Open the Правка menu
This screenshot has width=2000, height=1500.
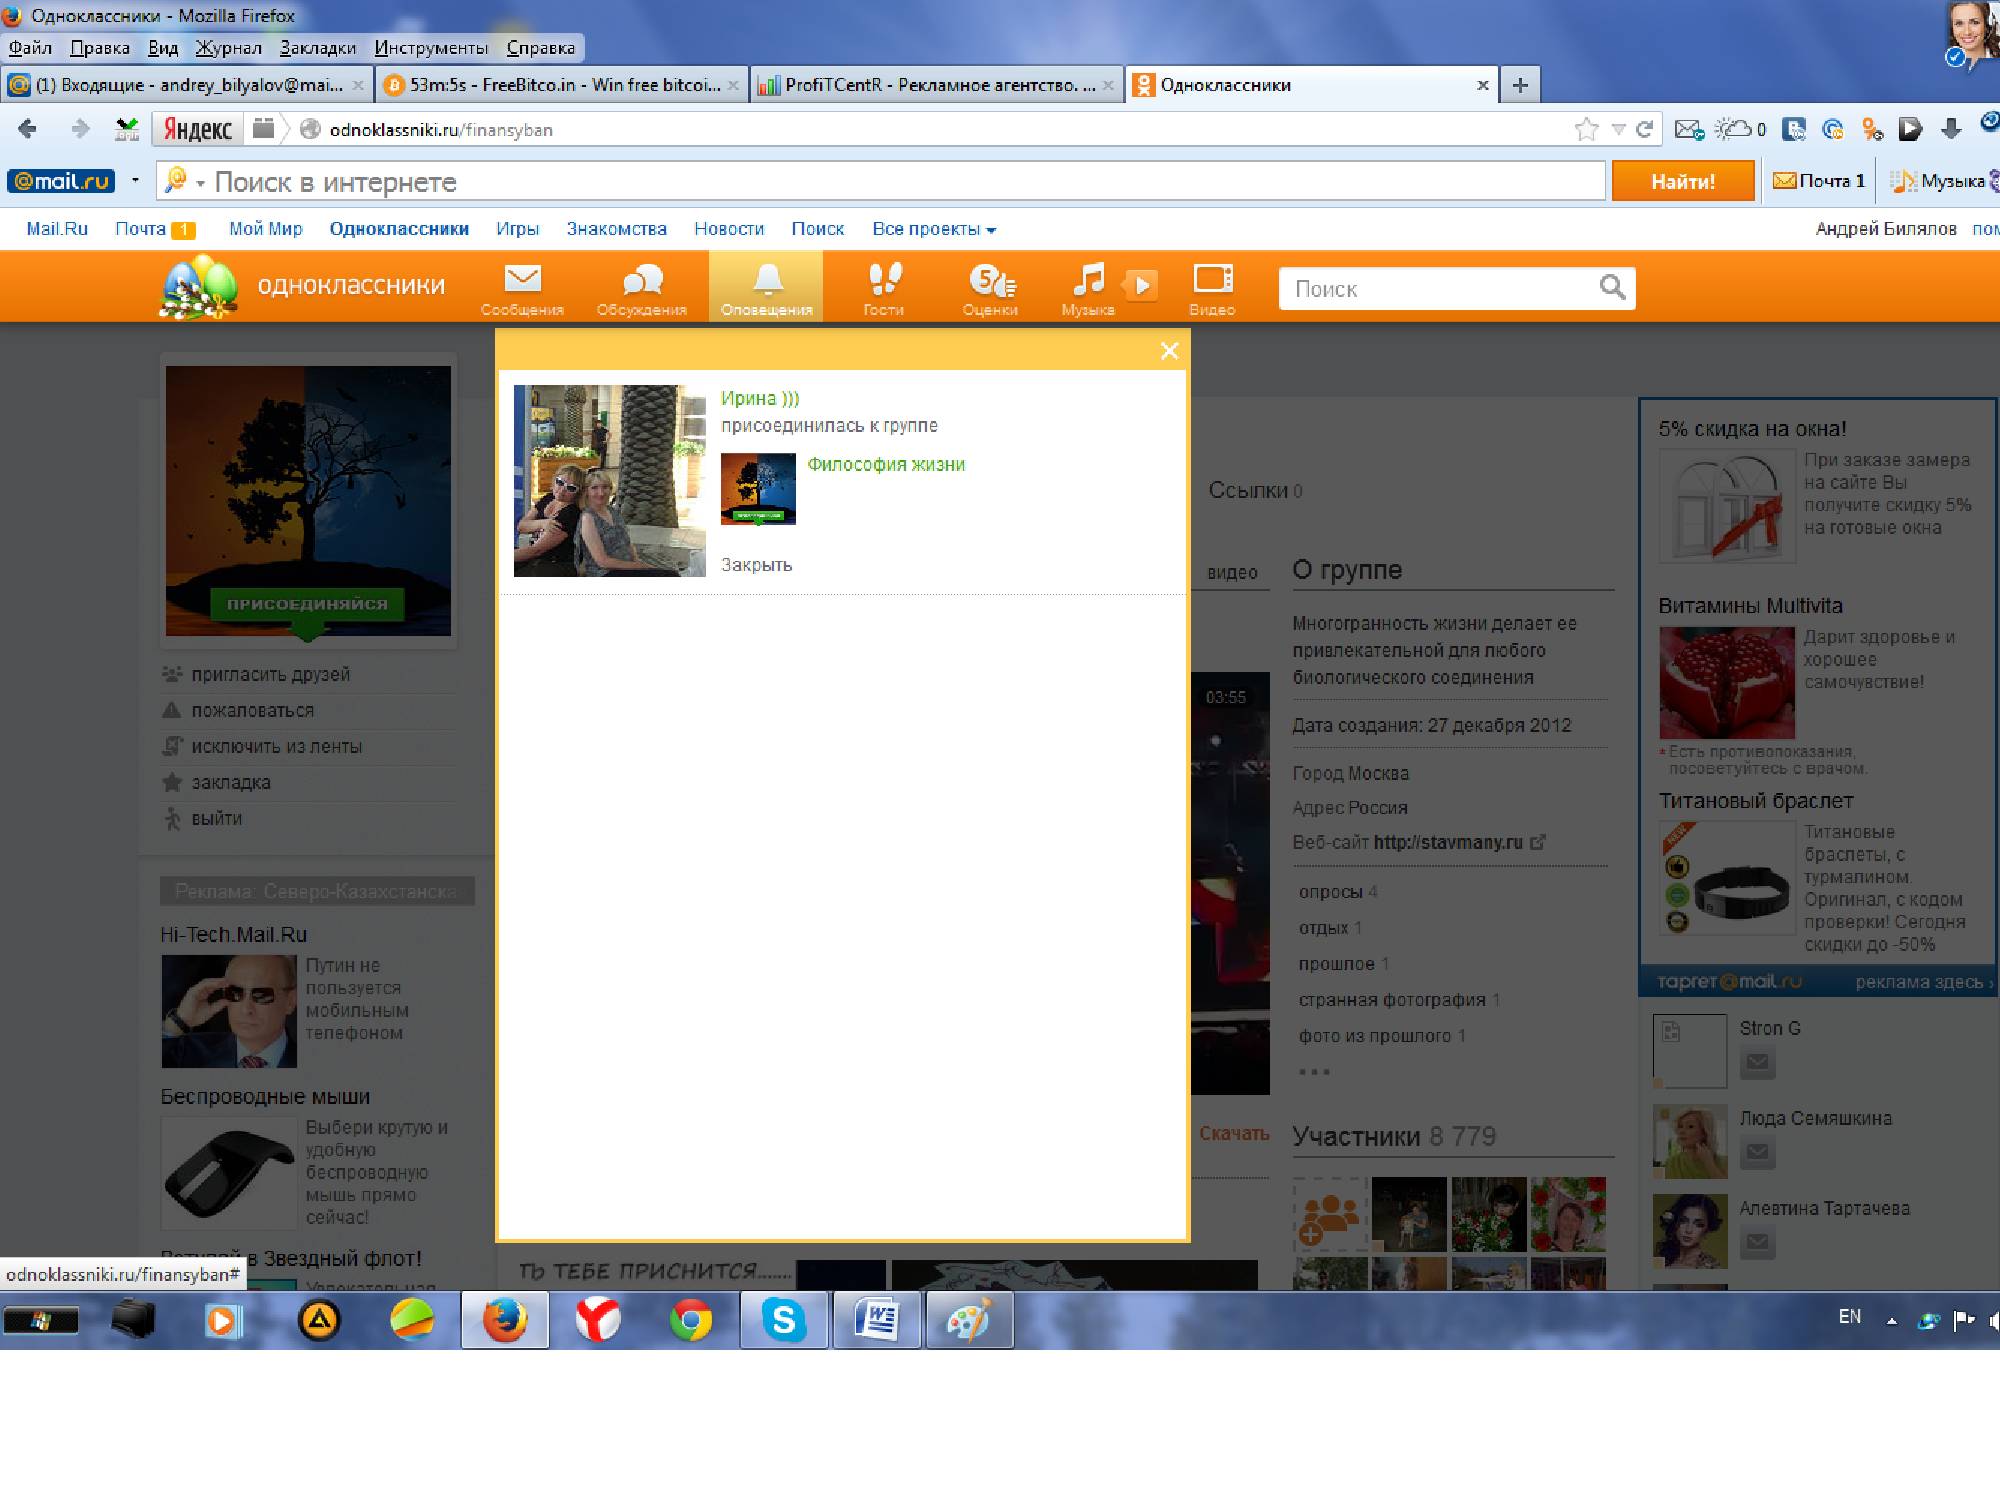tap(100, 48)
